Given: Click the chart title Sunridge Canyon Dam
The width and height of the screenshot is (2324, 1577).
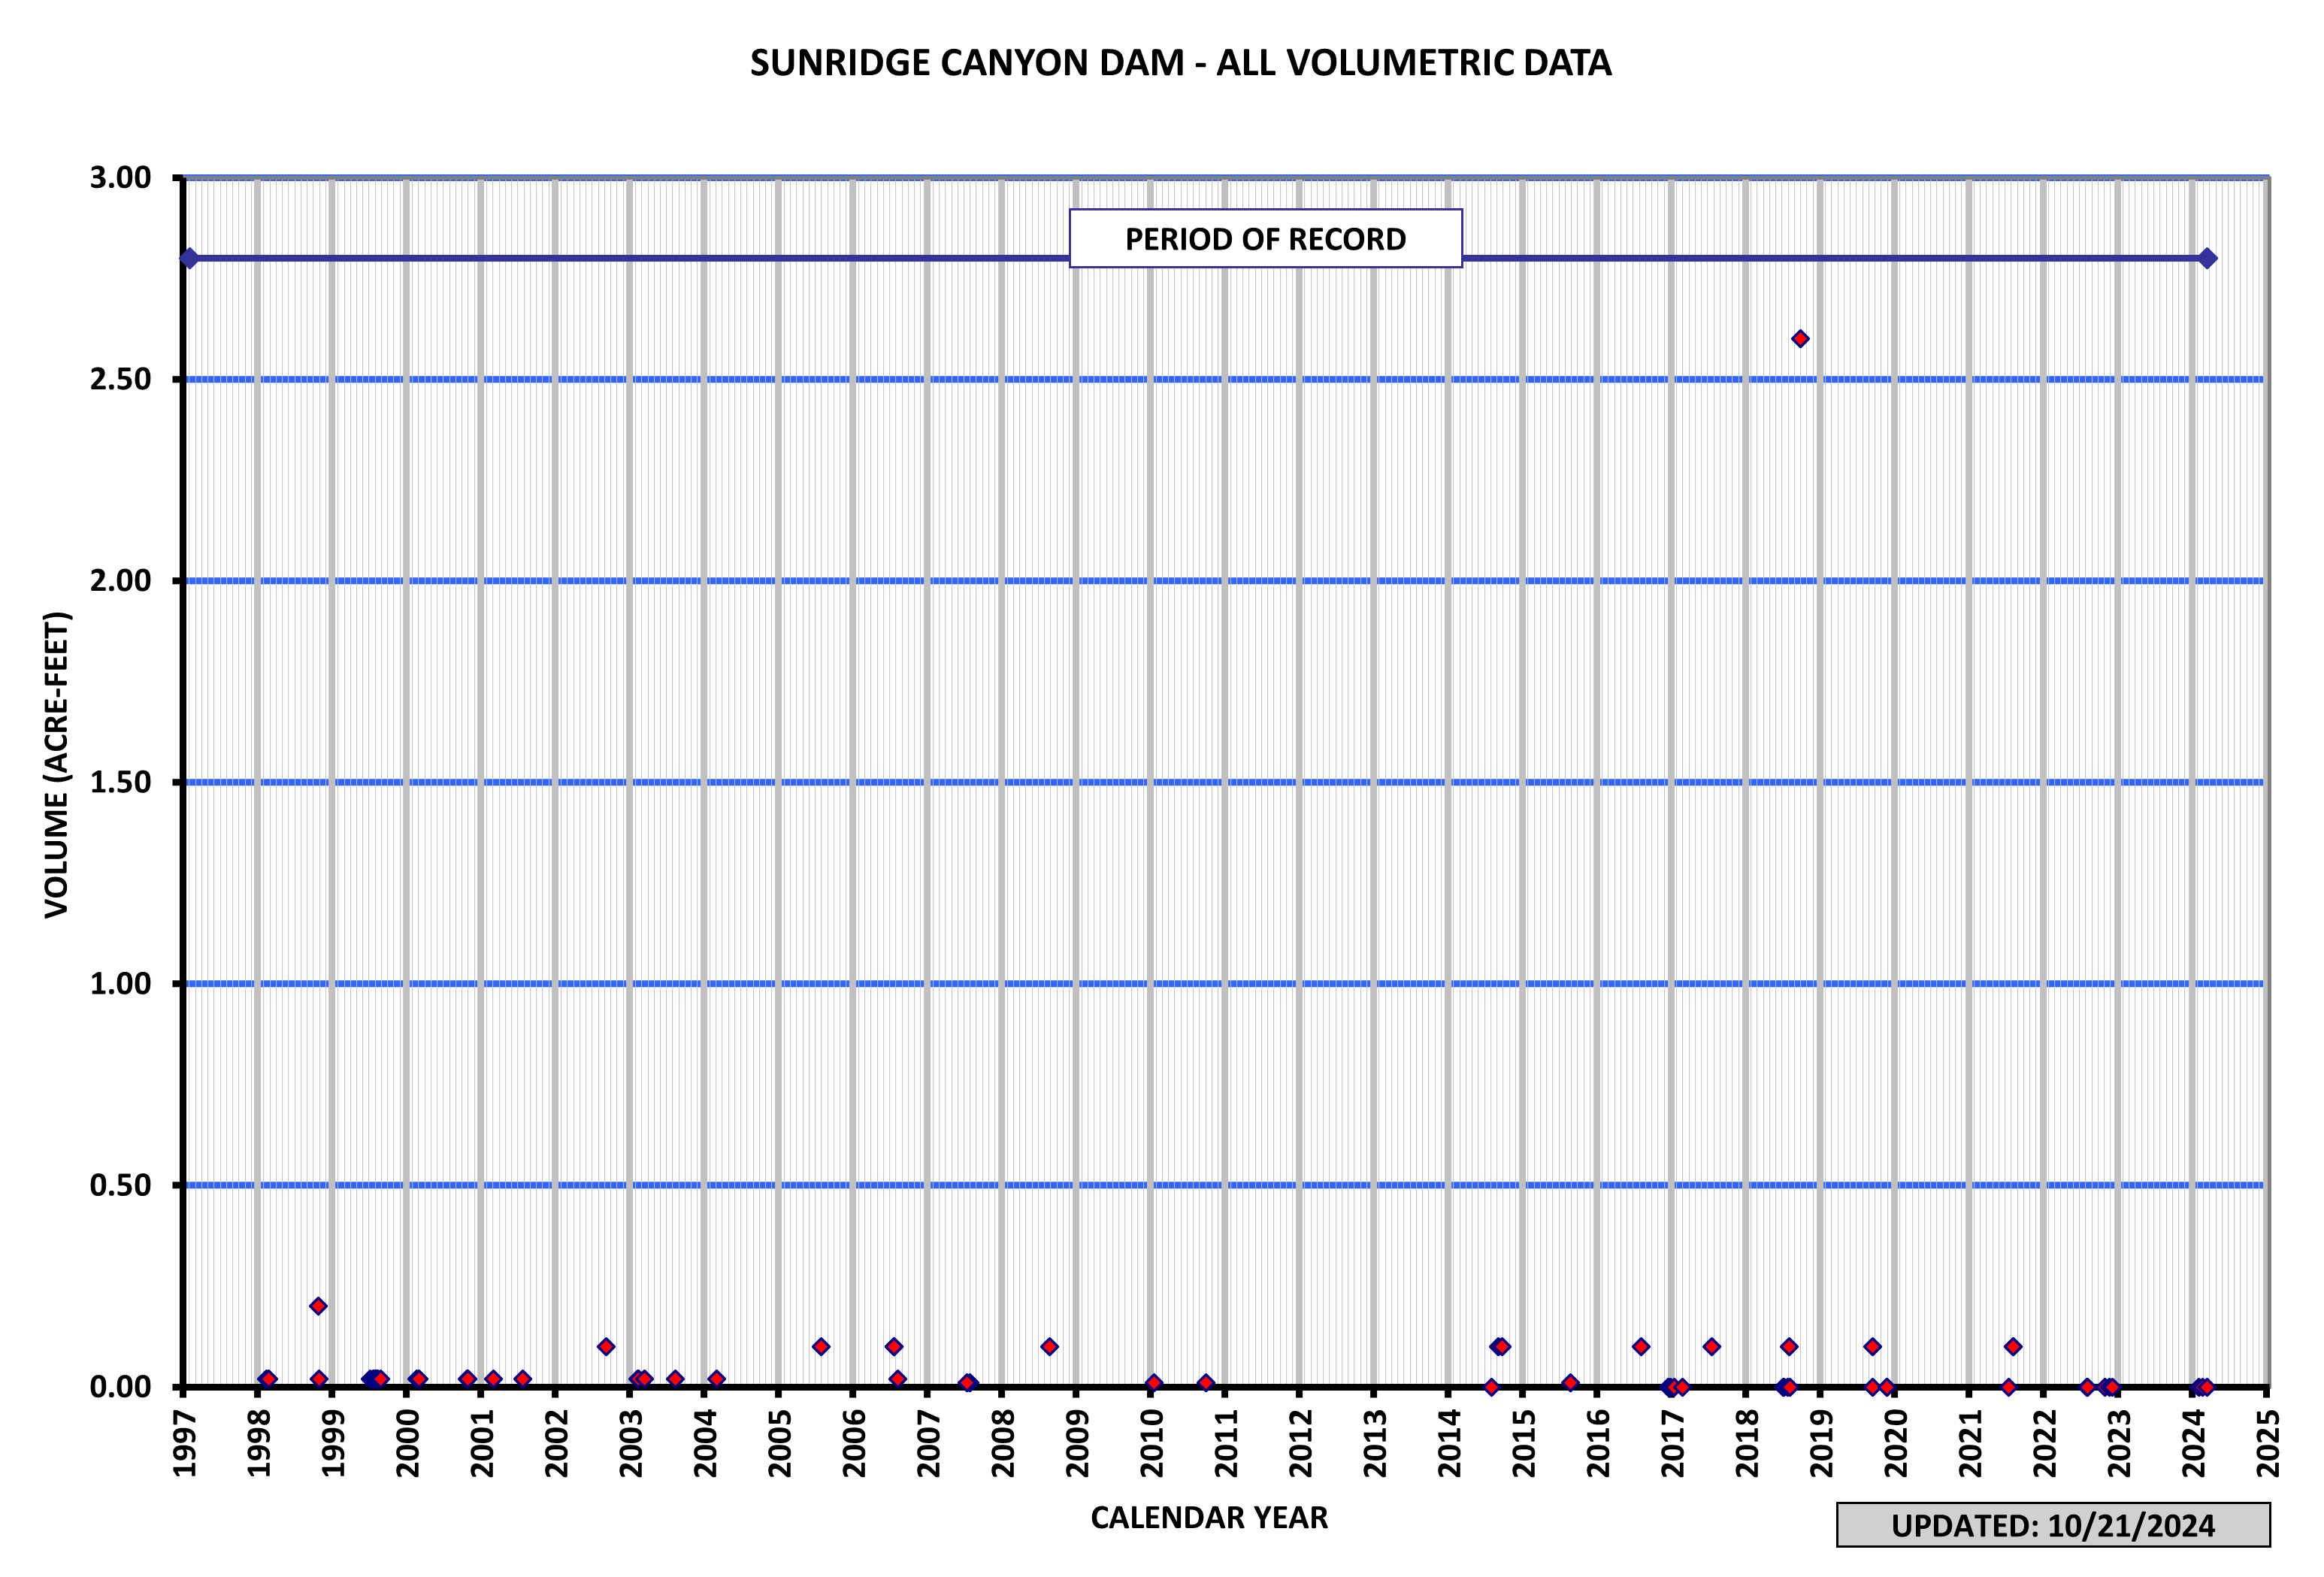Looking at the screenshot, I should point(1181,63).
